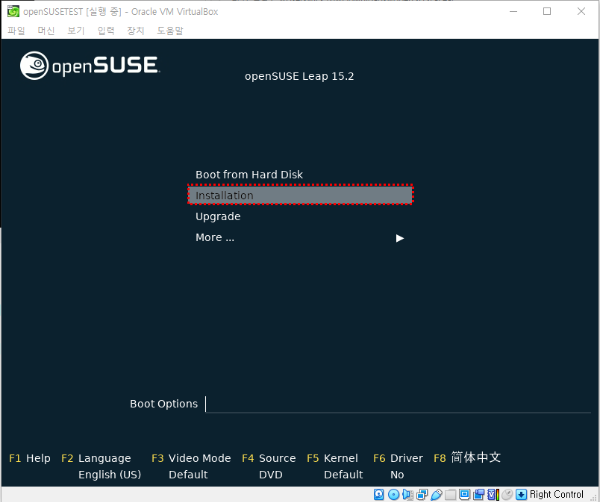Click the DVD value under Source
Image resolution: width=600 pixels, height=502 pixels.
tap(271, 474)
